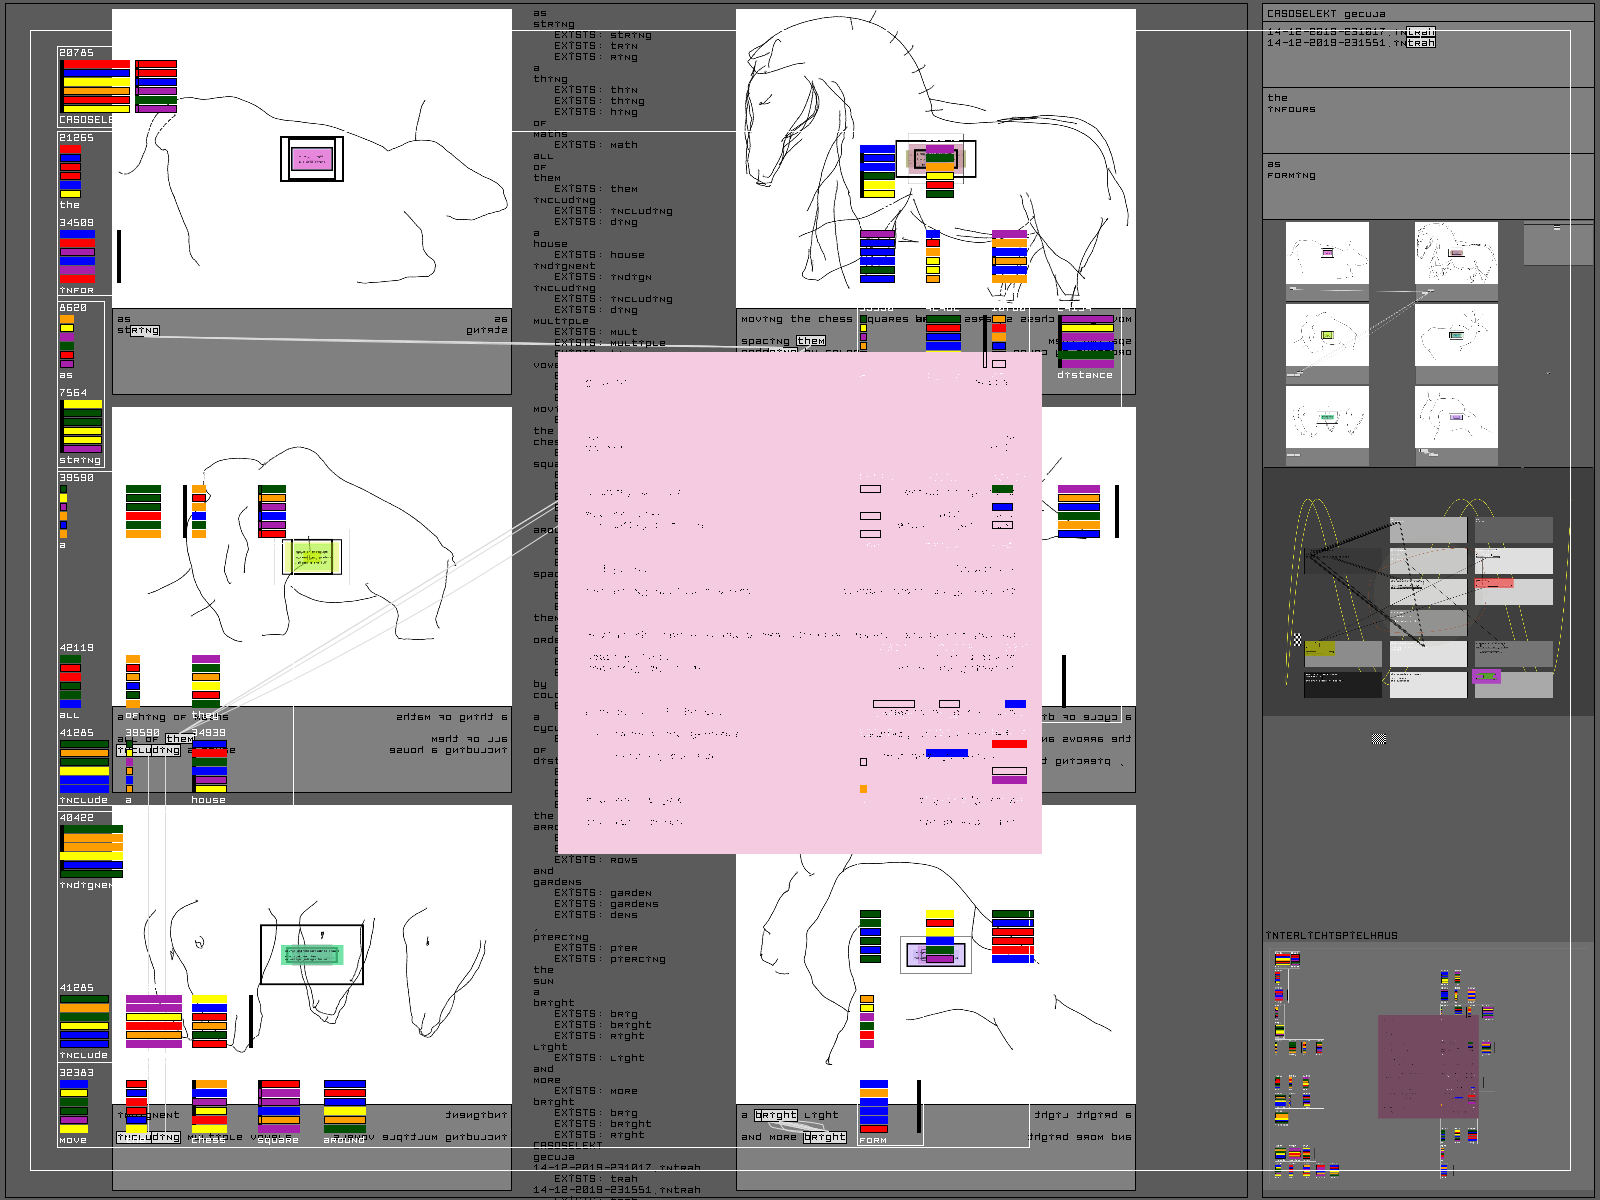The width and height of the screenshot is (1600, 1200).
Task: Select the color stack labeled 'house'
Action: pos(209,770)
